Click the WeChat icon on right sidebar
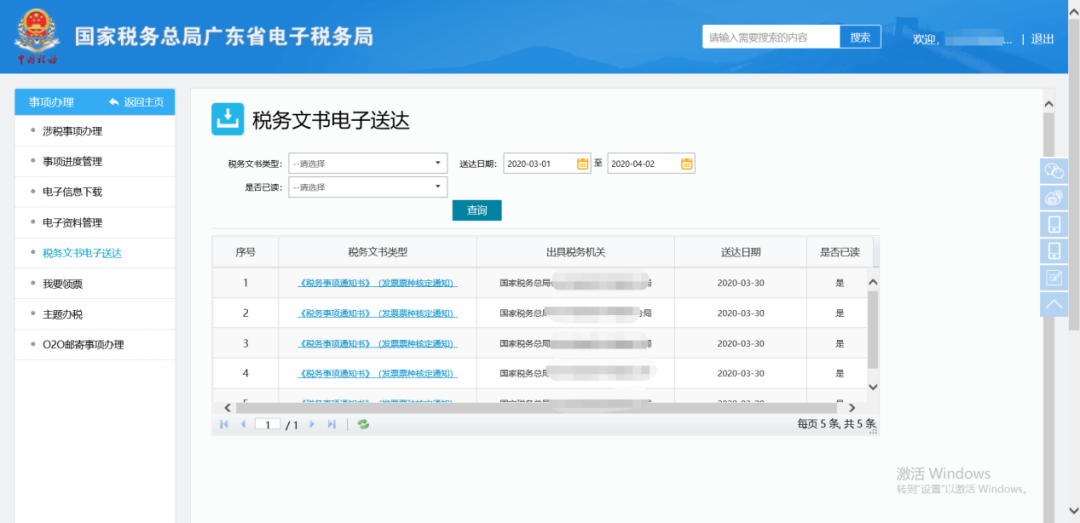This screenshot has width=1080, height=523. pos(1054,171)
